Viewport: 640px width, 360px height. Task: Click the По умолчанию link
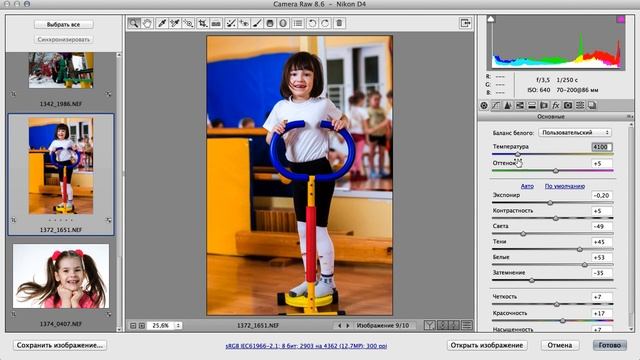(x=564, y=186)
